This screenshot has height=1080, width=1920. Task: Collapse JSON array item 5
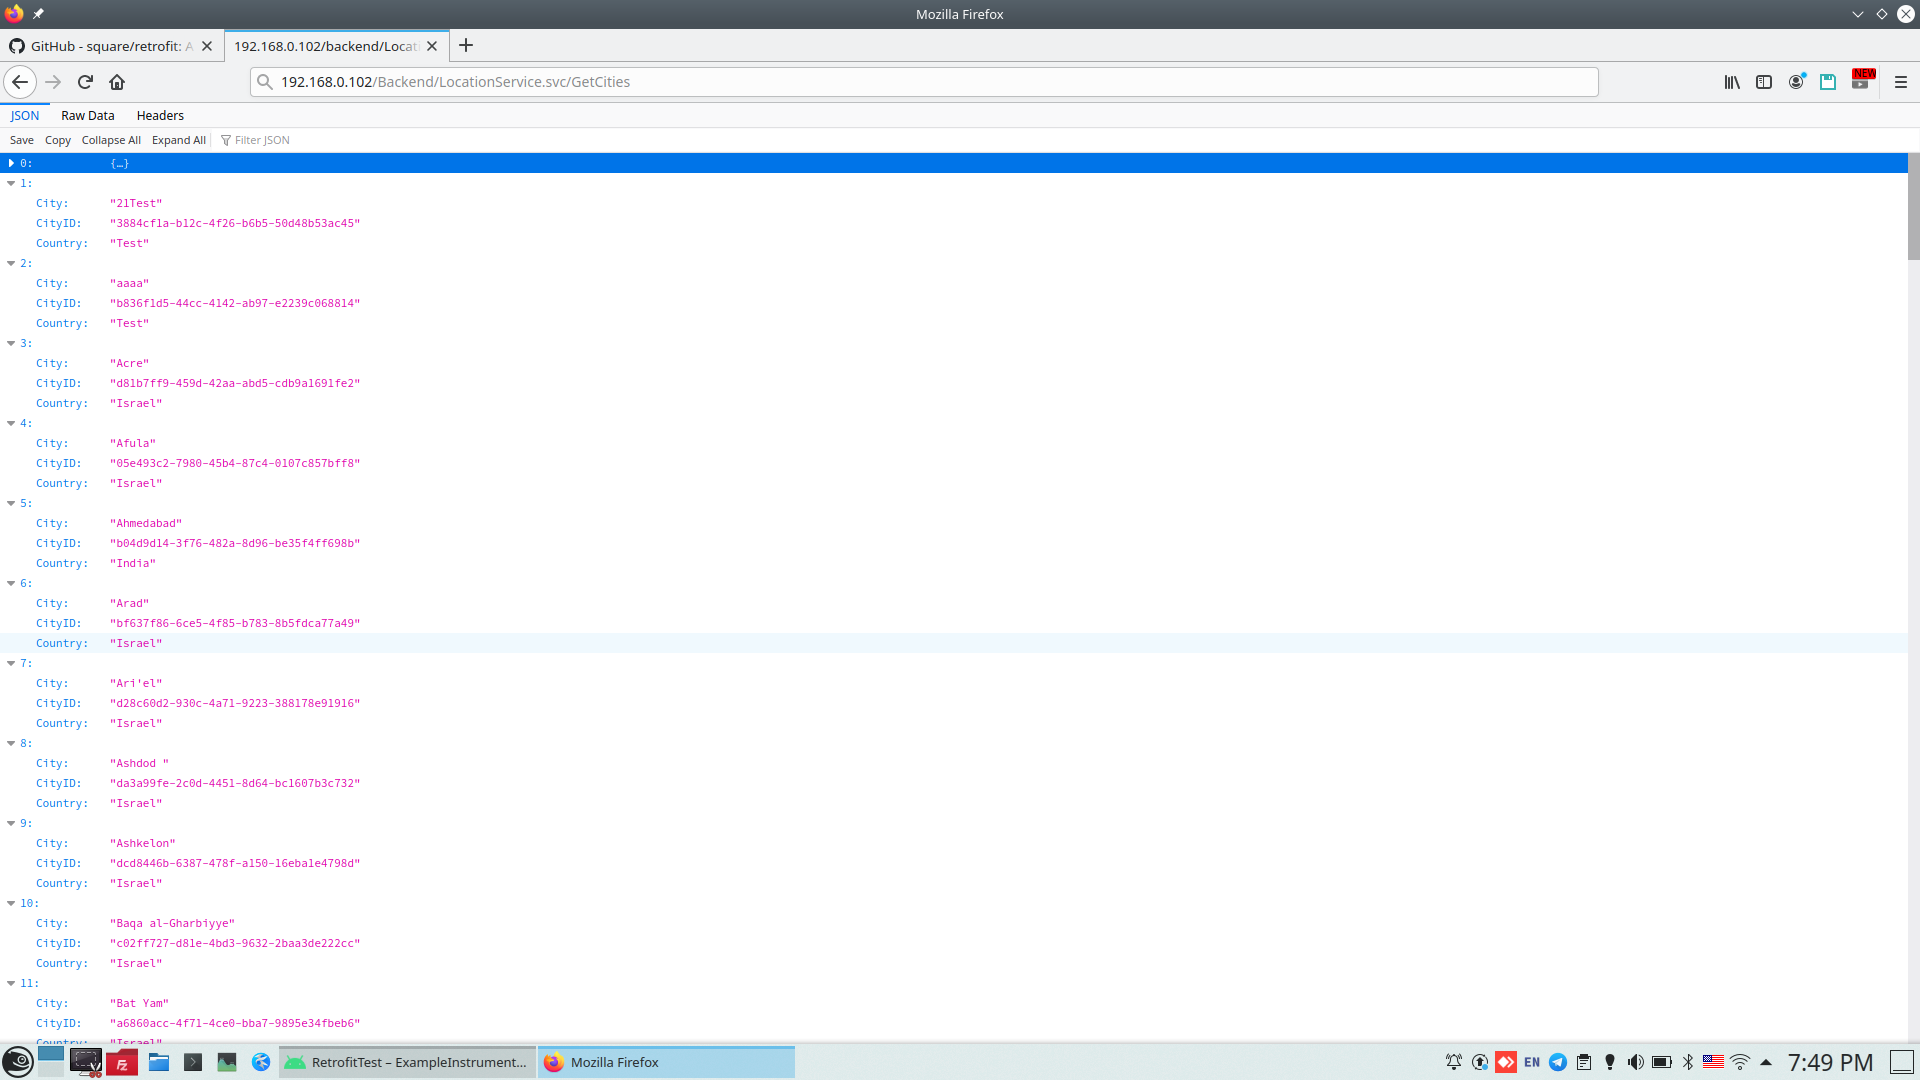[x=11, y=503]
